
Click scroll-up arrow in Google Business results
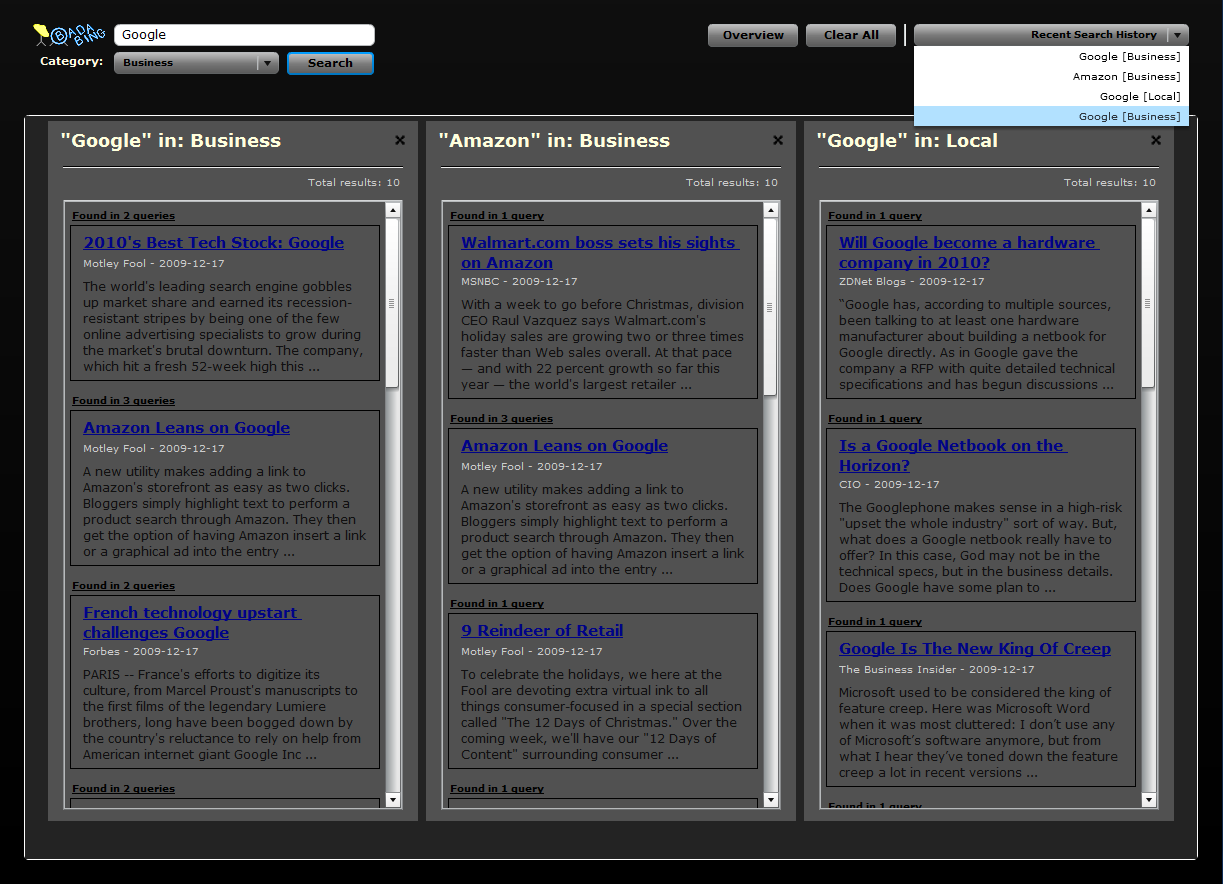coord(392,210)
